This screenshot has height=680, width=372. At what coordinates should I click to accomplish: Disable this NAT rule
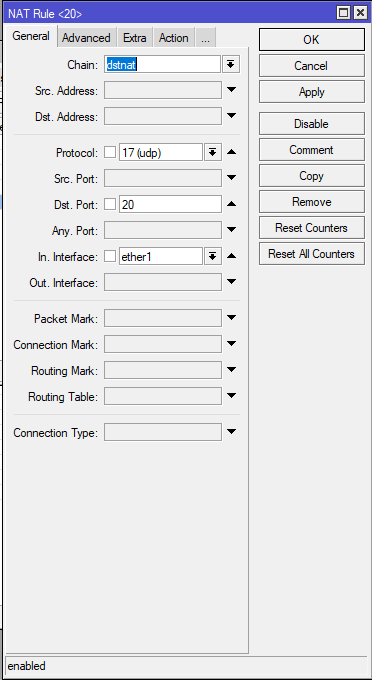coord(312,124)
